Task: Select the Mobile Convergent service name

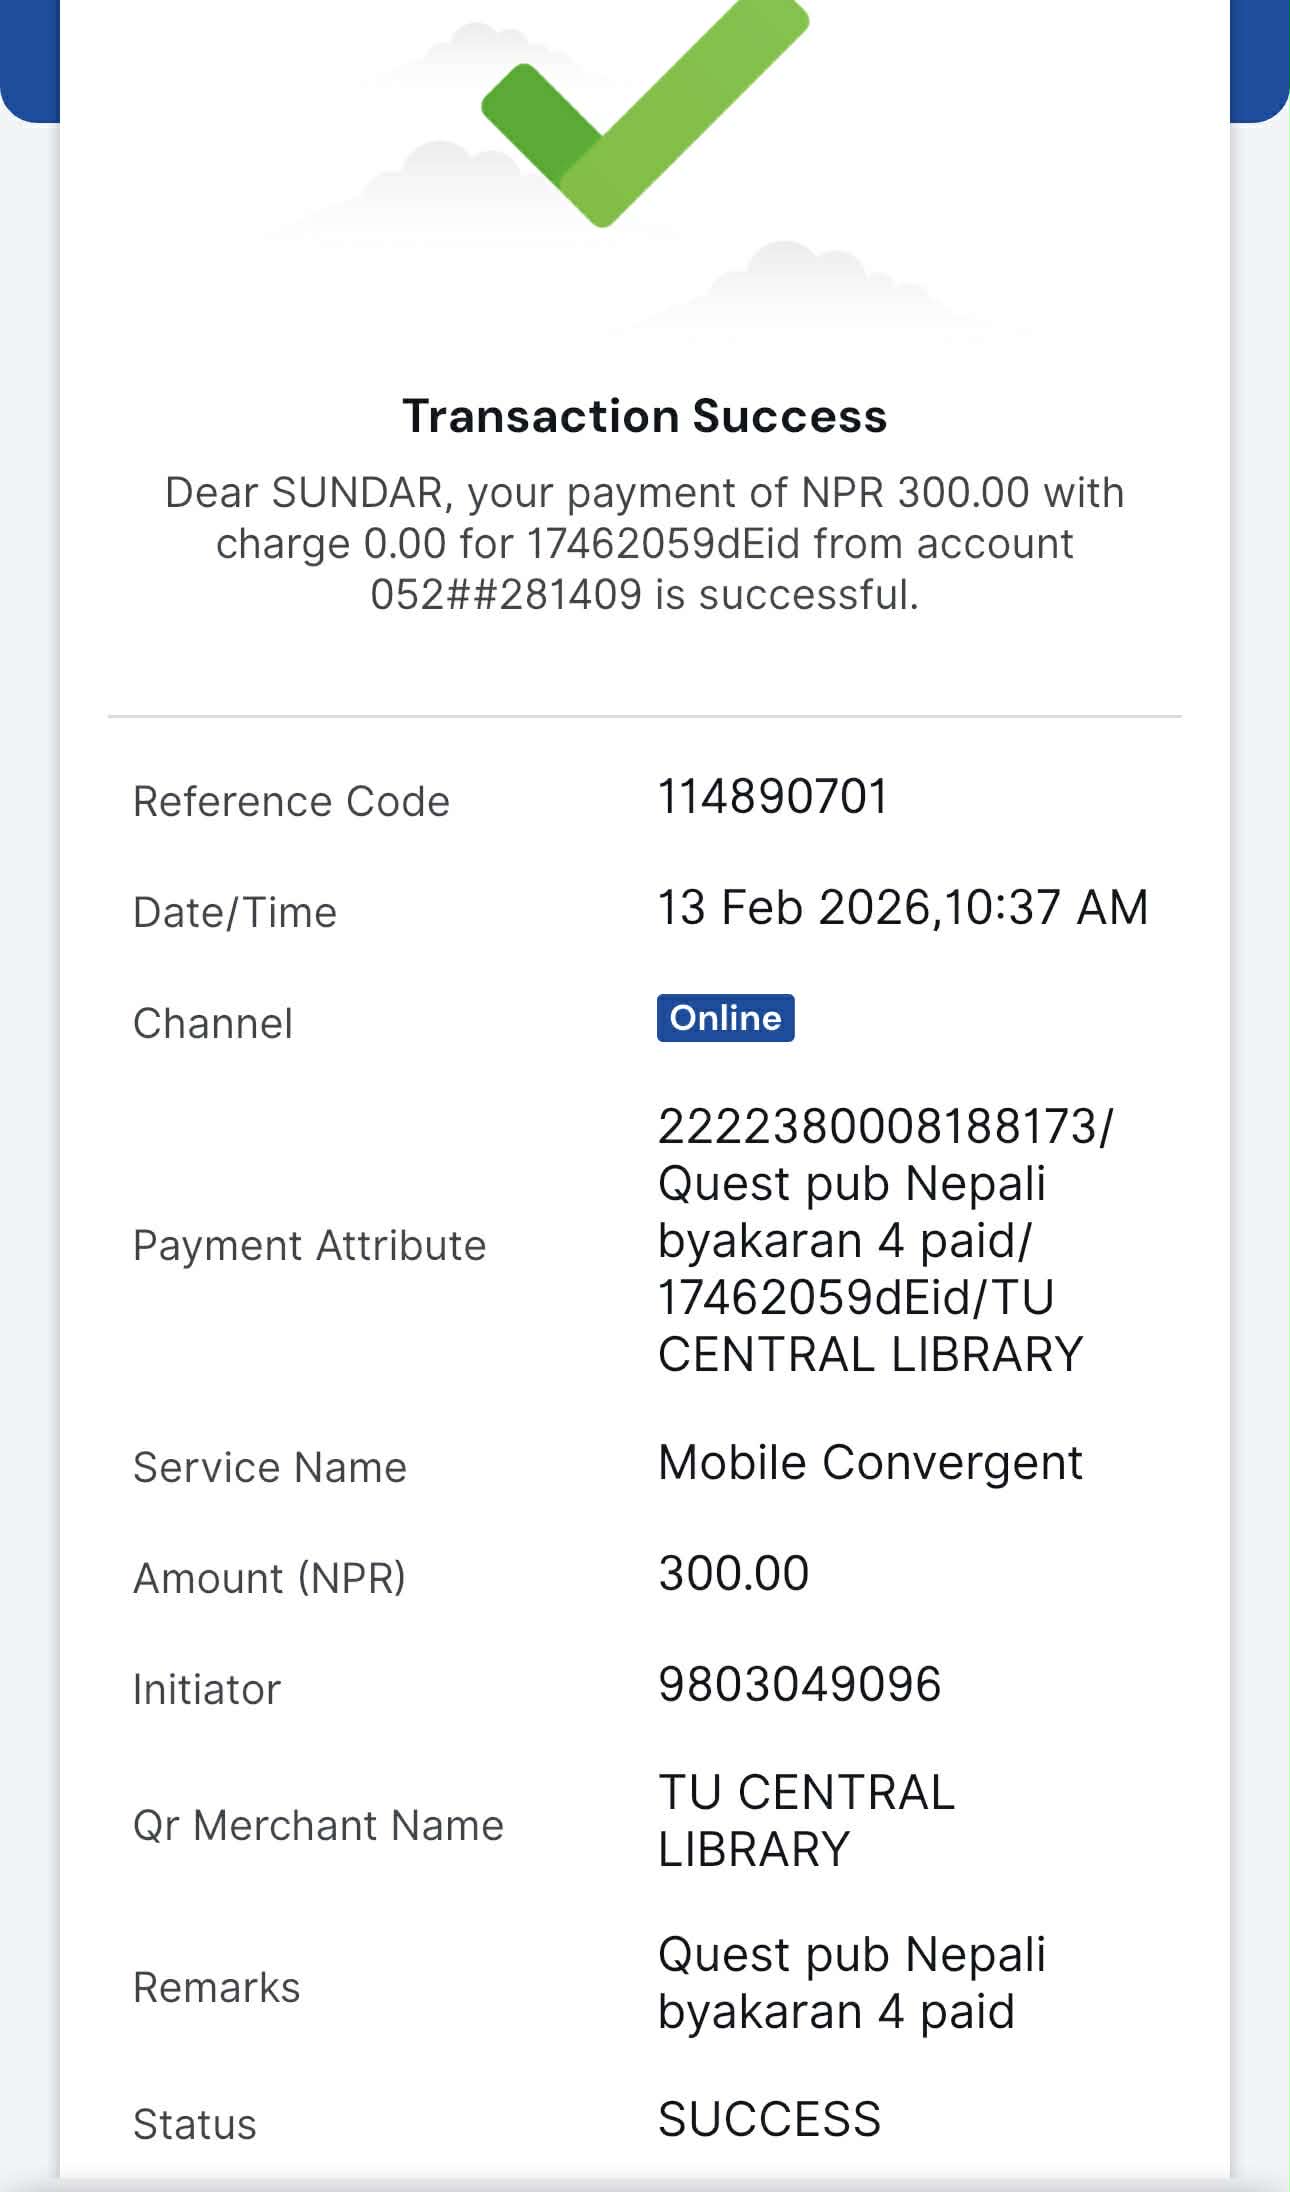Action: 869,1463
